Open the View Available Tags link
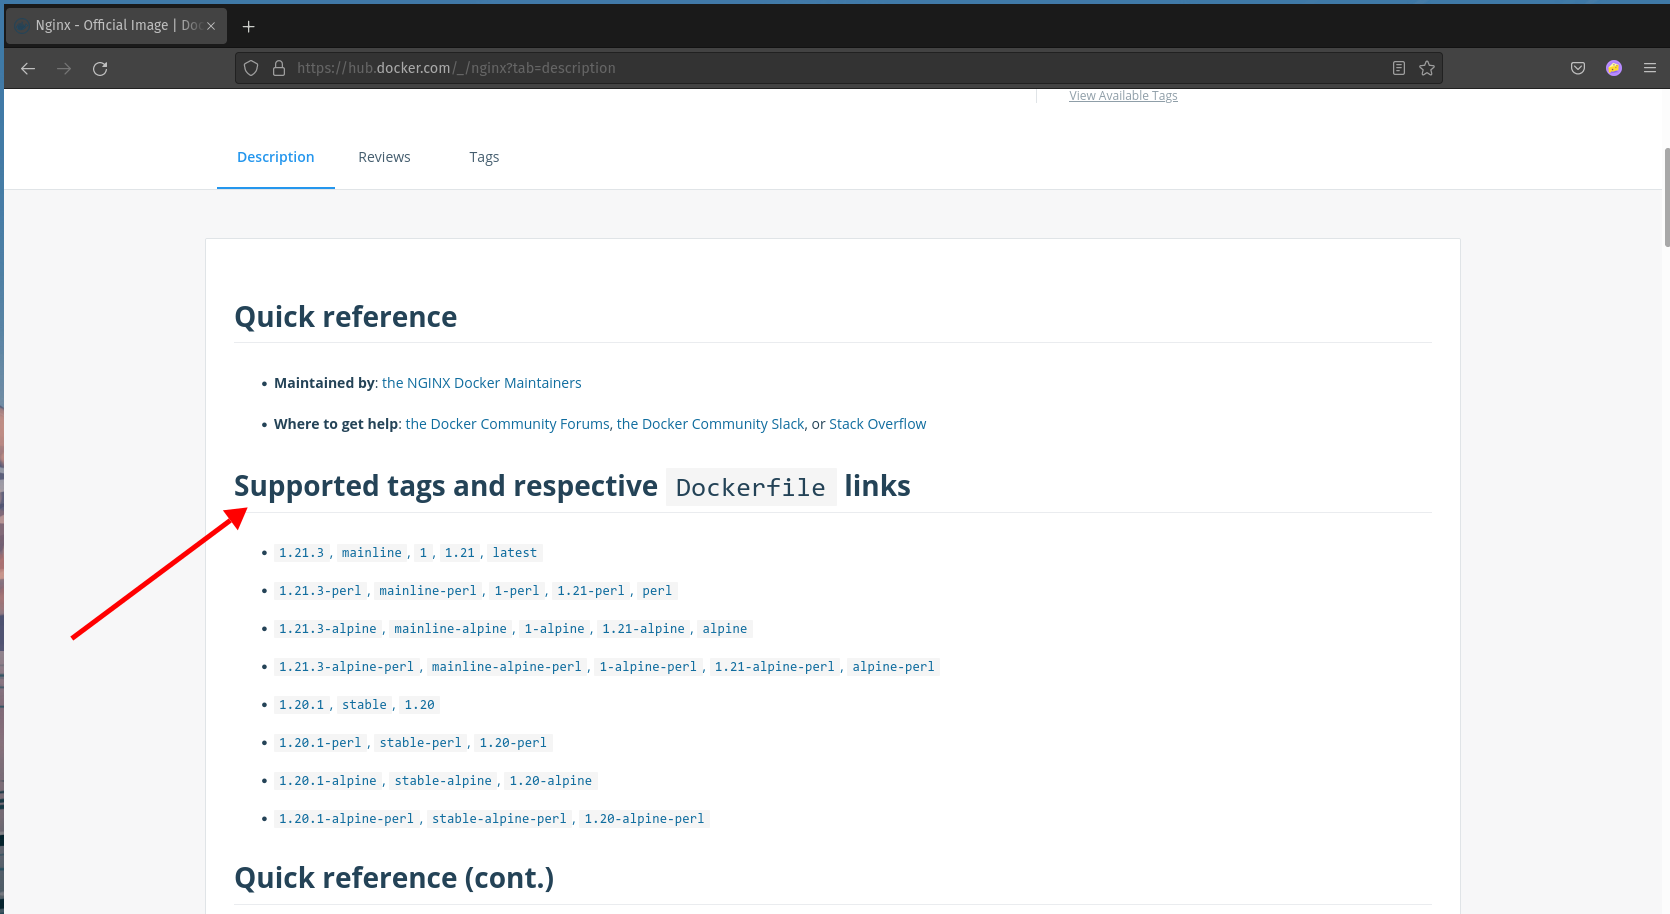This screenshot has width=1670, height=914. 1122,95
